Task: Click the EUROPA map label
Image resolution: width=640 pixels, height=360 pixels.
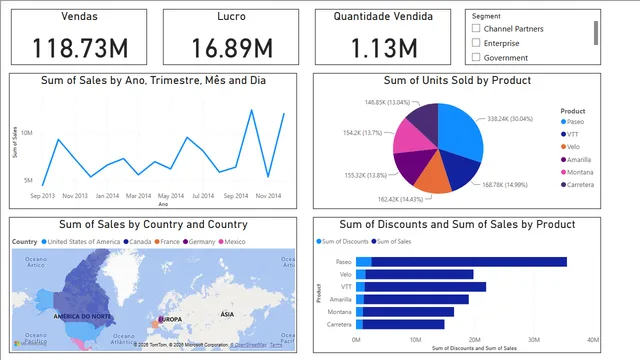Action: [170, 320]
